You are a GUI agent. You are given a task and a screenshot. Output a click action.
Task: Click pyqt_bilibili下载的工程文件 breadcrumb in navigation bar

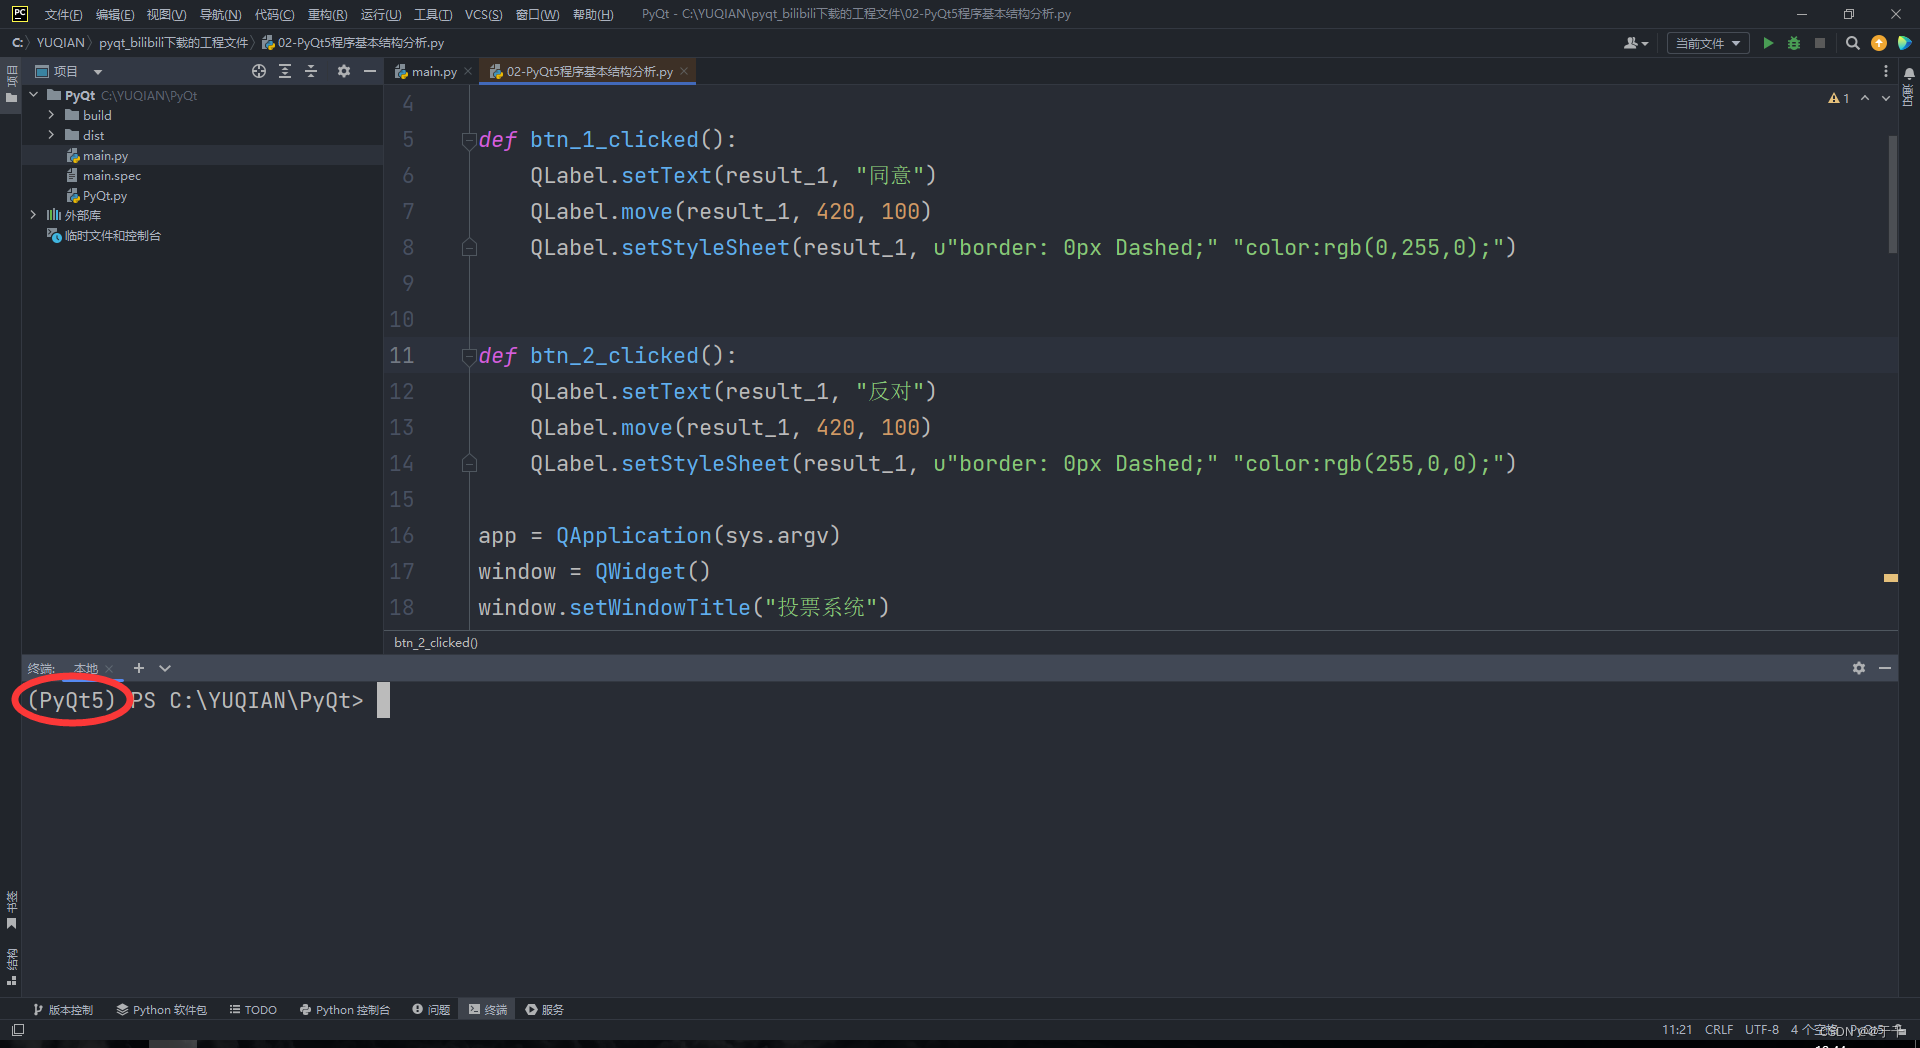coord(173,43)
